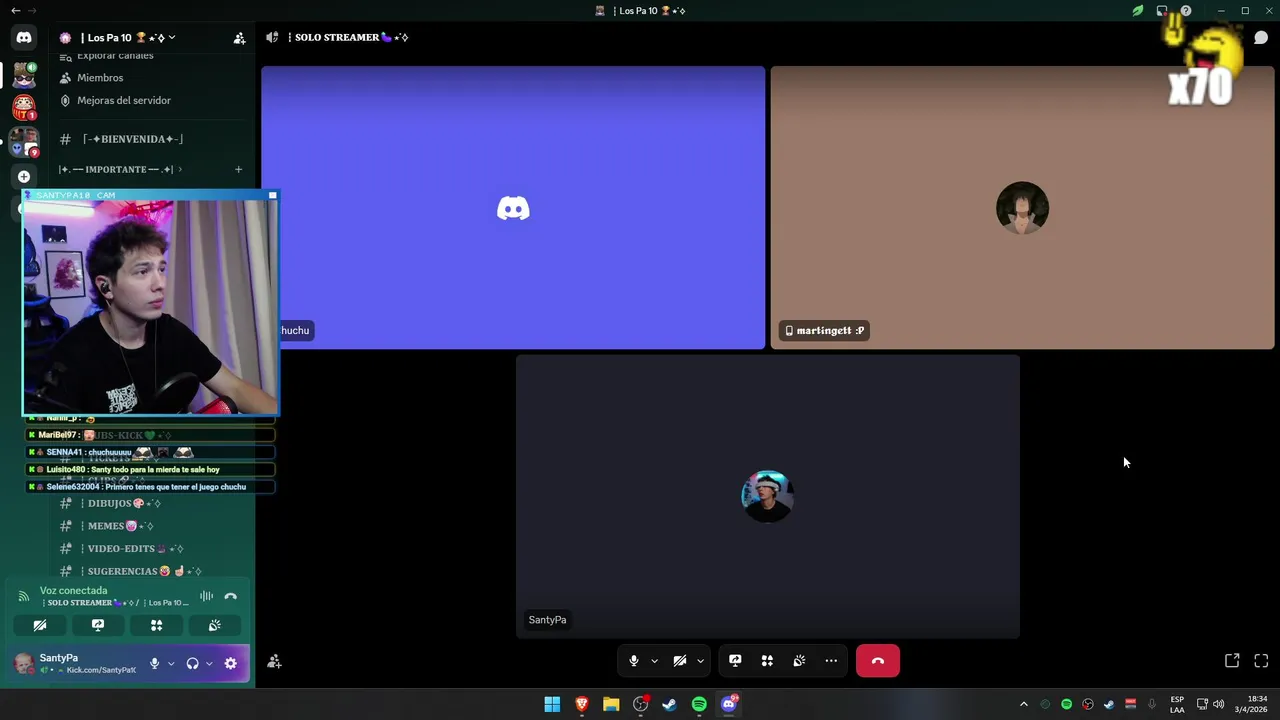The width and height of the screenshot is (1280, 720).
Task: Mute mic in the SantyPa user panel
Action: coord(154,663)
